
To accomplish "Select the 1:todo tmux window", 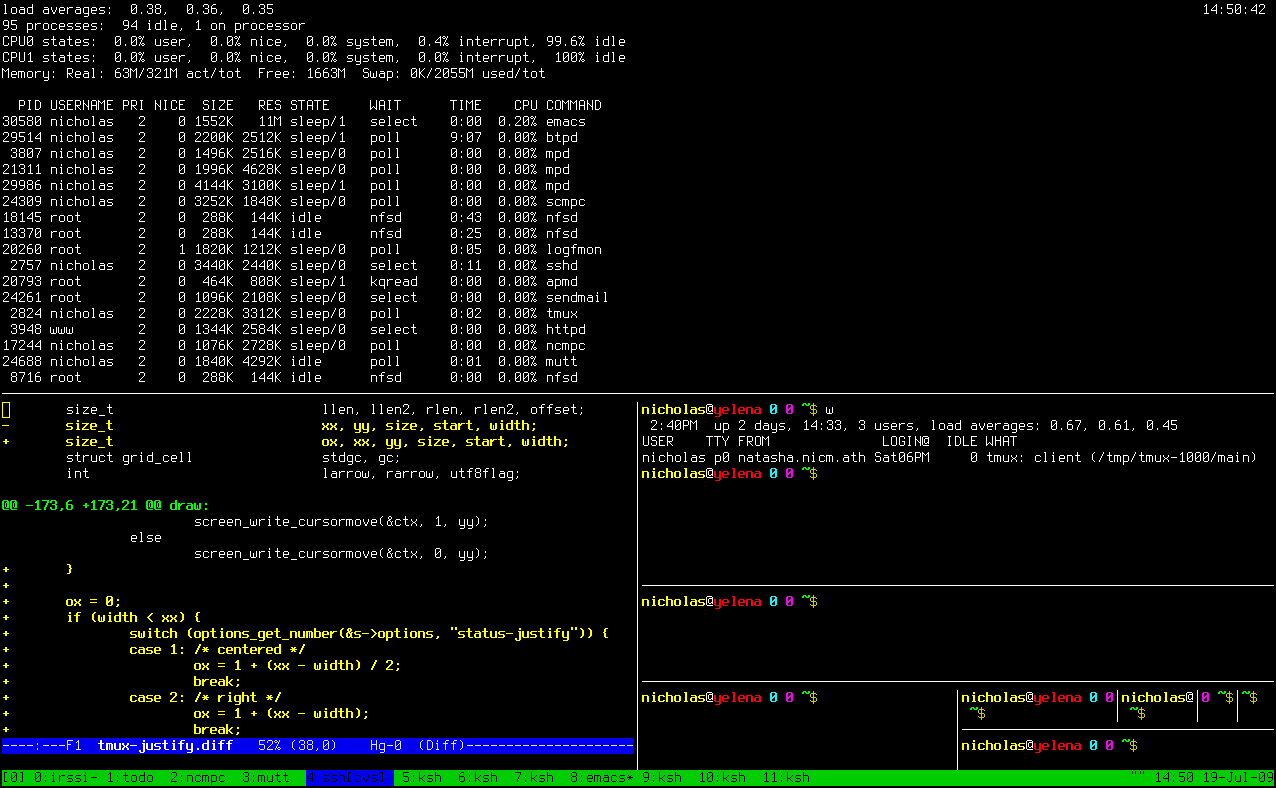I will [130, 777].
